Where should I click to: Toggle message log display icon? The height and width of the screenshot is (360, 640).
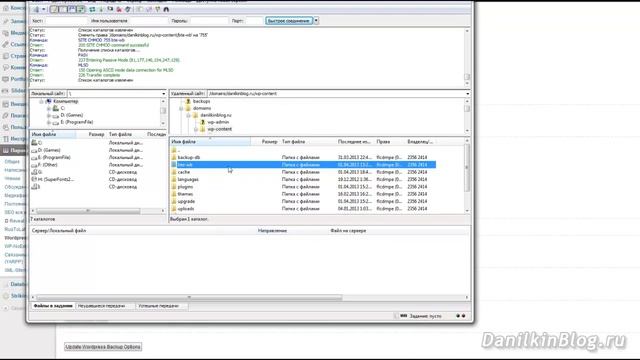point(54,9)
